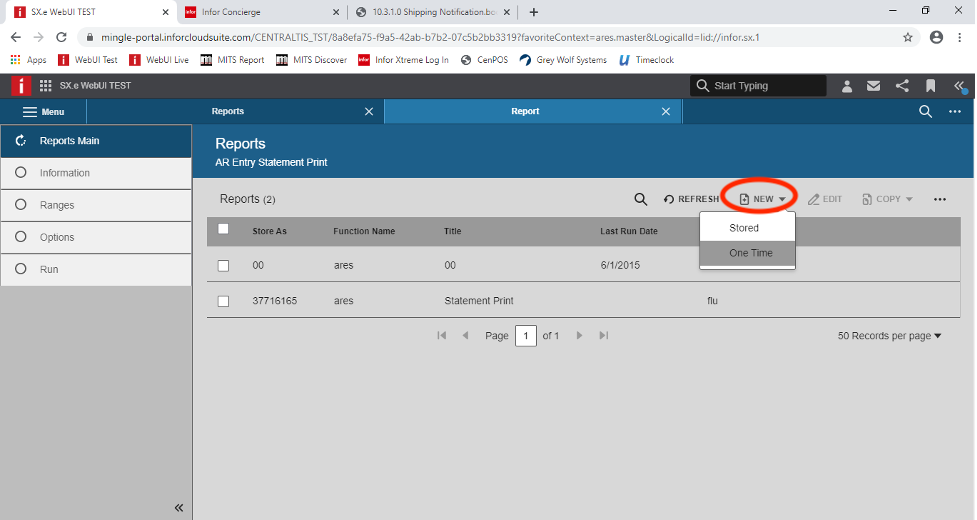The image size is (977, 520).
Task: Click the Refresh button
Action: coord(691,199)
